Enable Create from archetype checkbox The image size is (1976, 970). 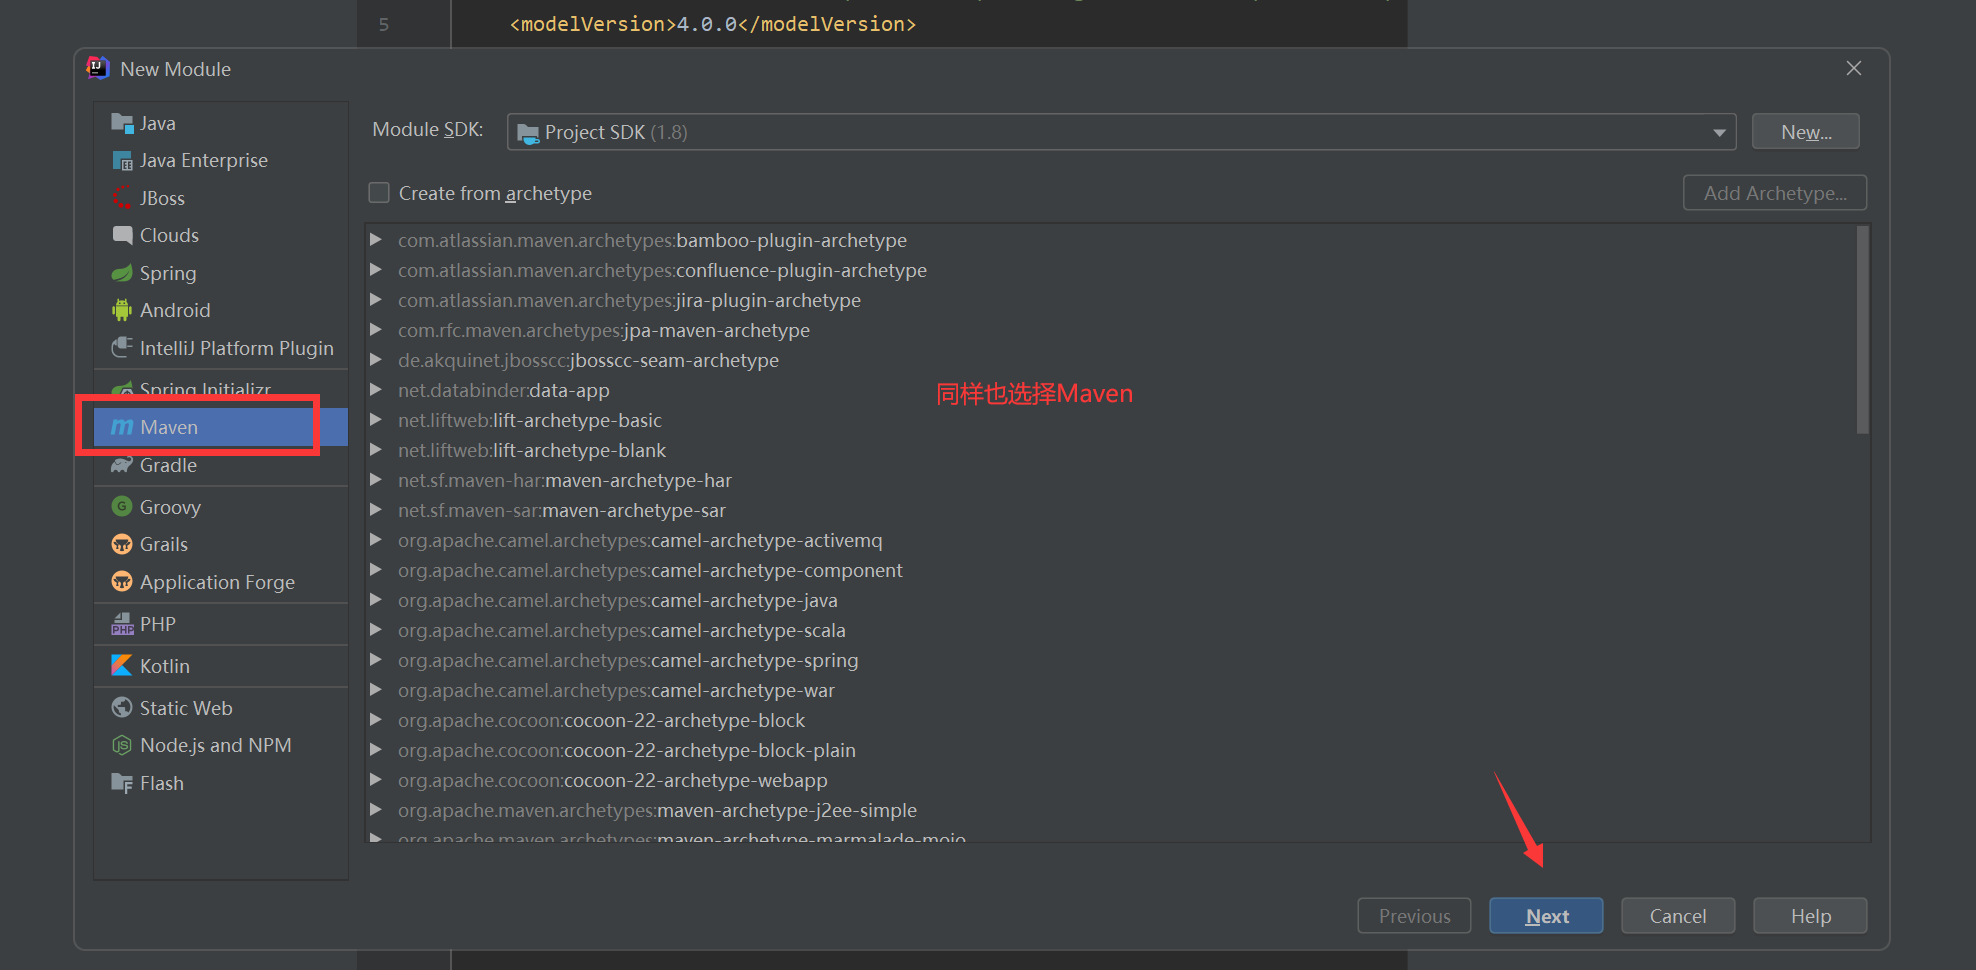click(379, 193)
